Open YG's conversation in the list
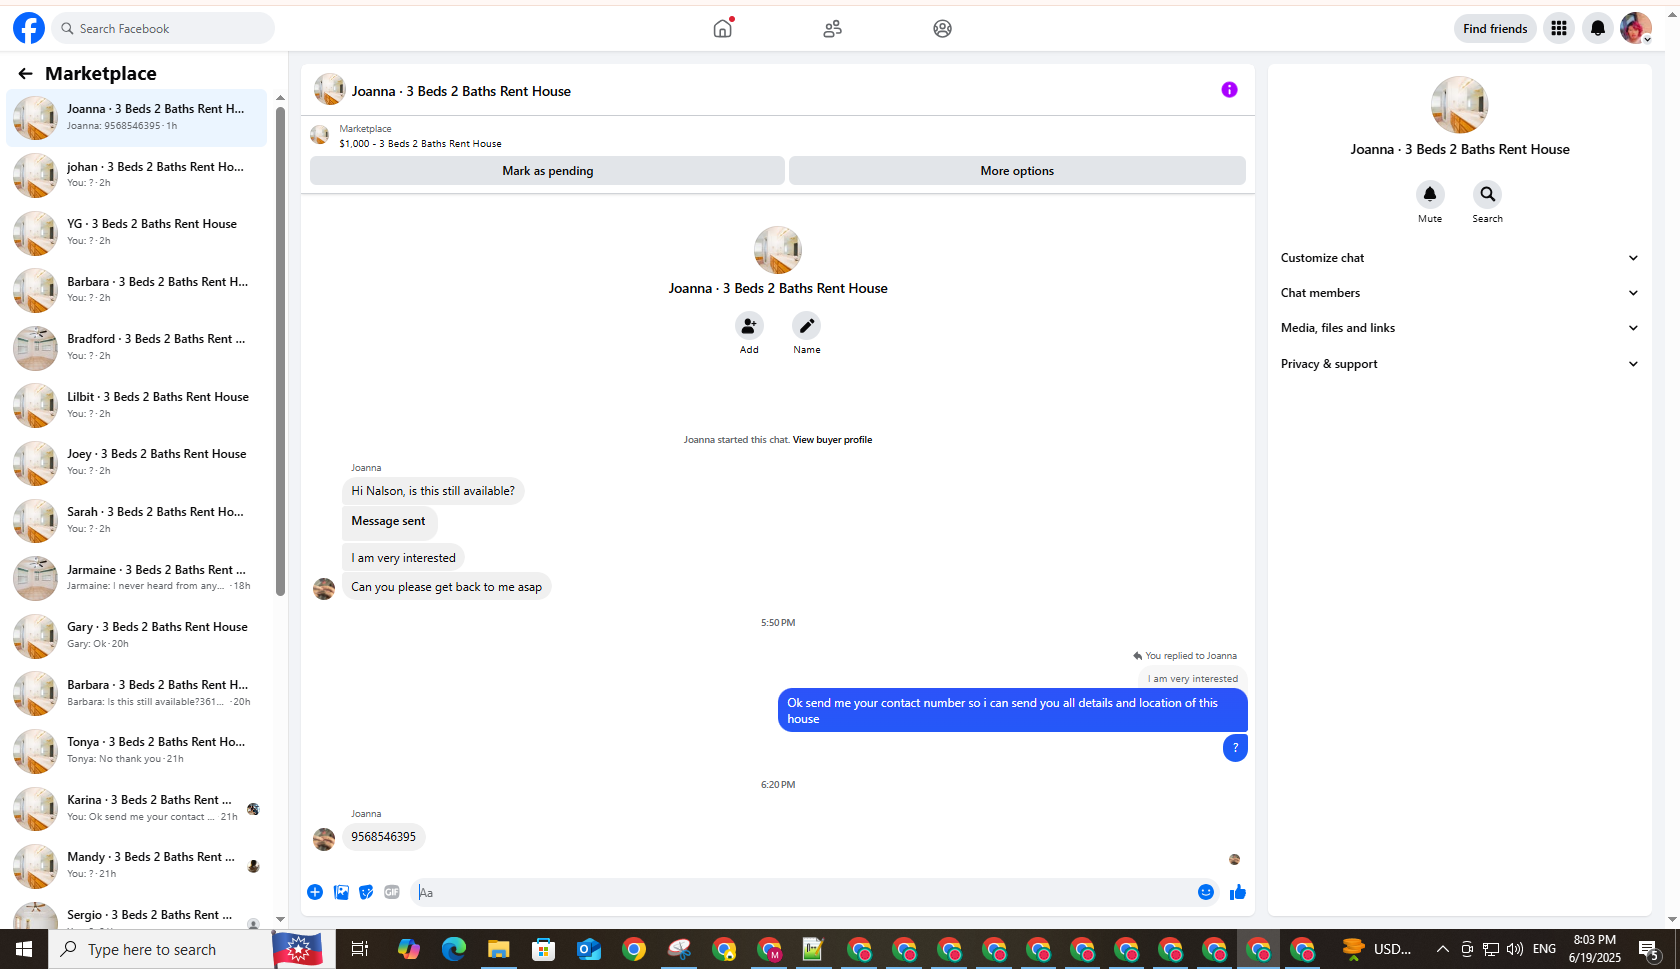This screenshot has width=1680, height=969. [x=137, y=233]
